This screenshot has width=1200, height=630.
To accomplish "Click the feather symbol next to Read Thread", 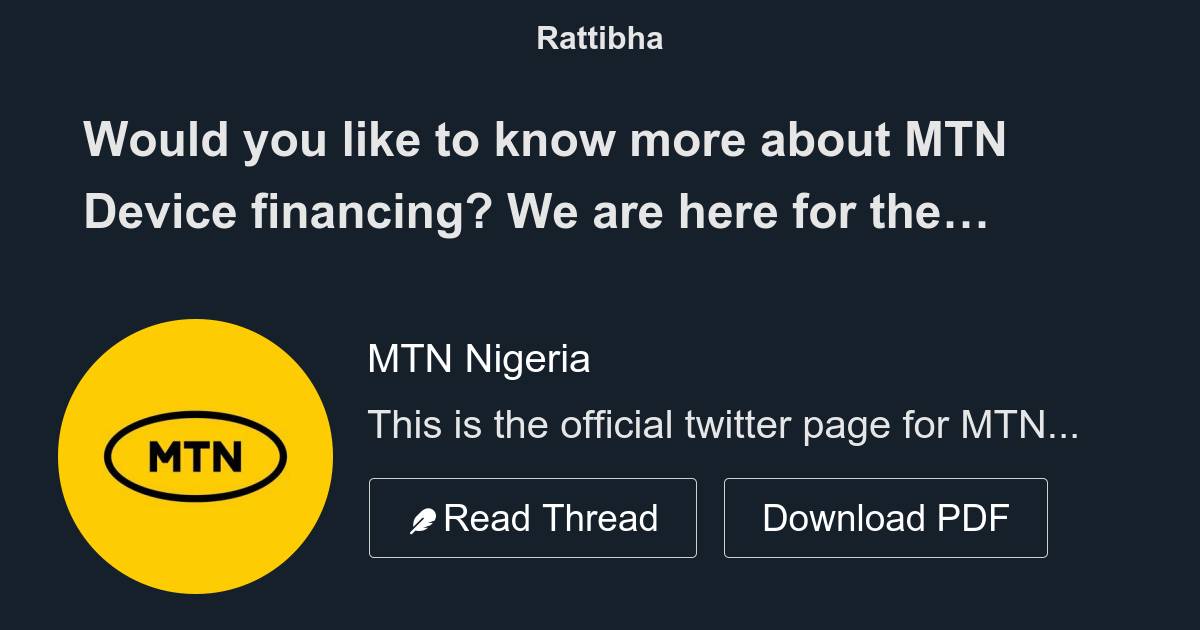I will tap(424, 517).
